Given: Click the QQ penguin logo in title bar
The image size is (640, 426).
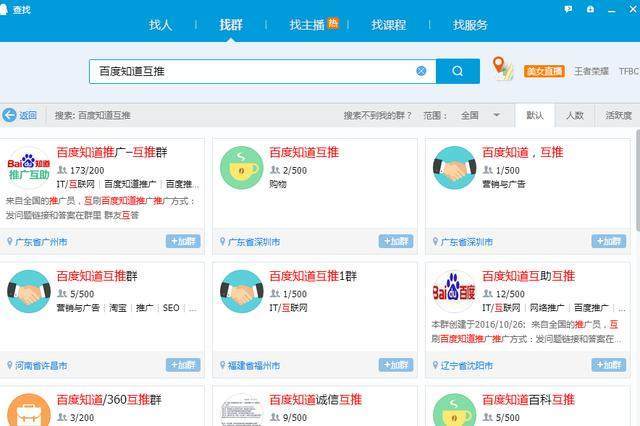Looking at the screenshot, I should (x=3, y=9).
